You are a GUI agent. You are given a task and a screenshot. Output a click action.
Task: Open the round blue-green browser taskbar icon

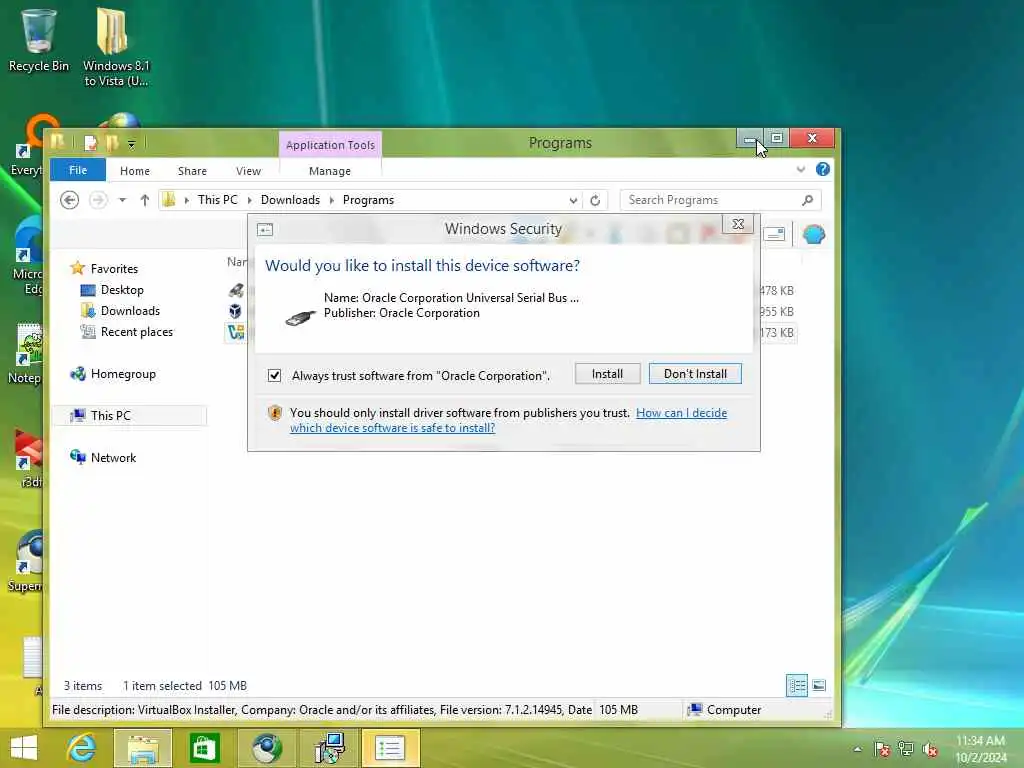[266, 748]
